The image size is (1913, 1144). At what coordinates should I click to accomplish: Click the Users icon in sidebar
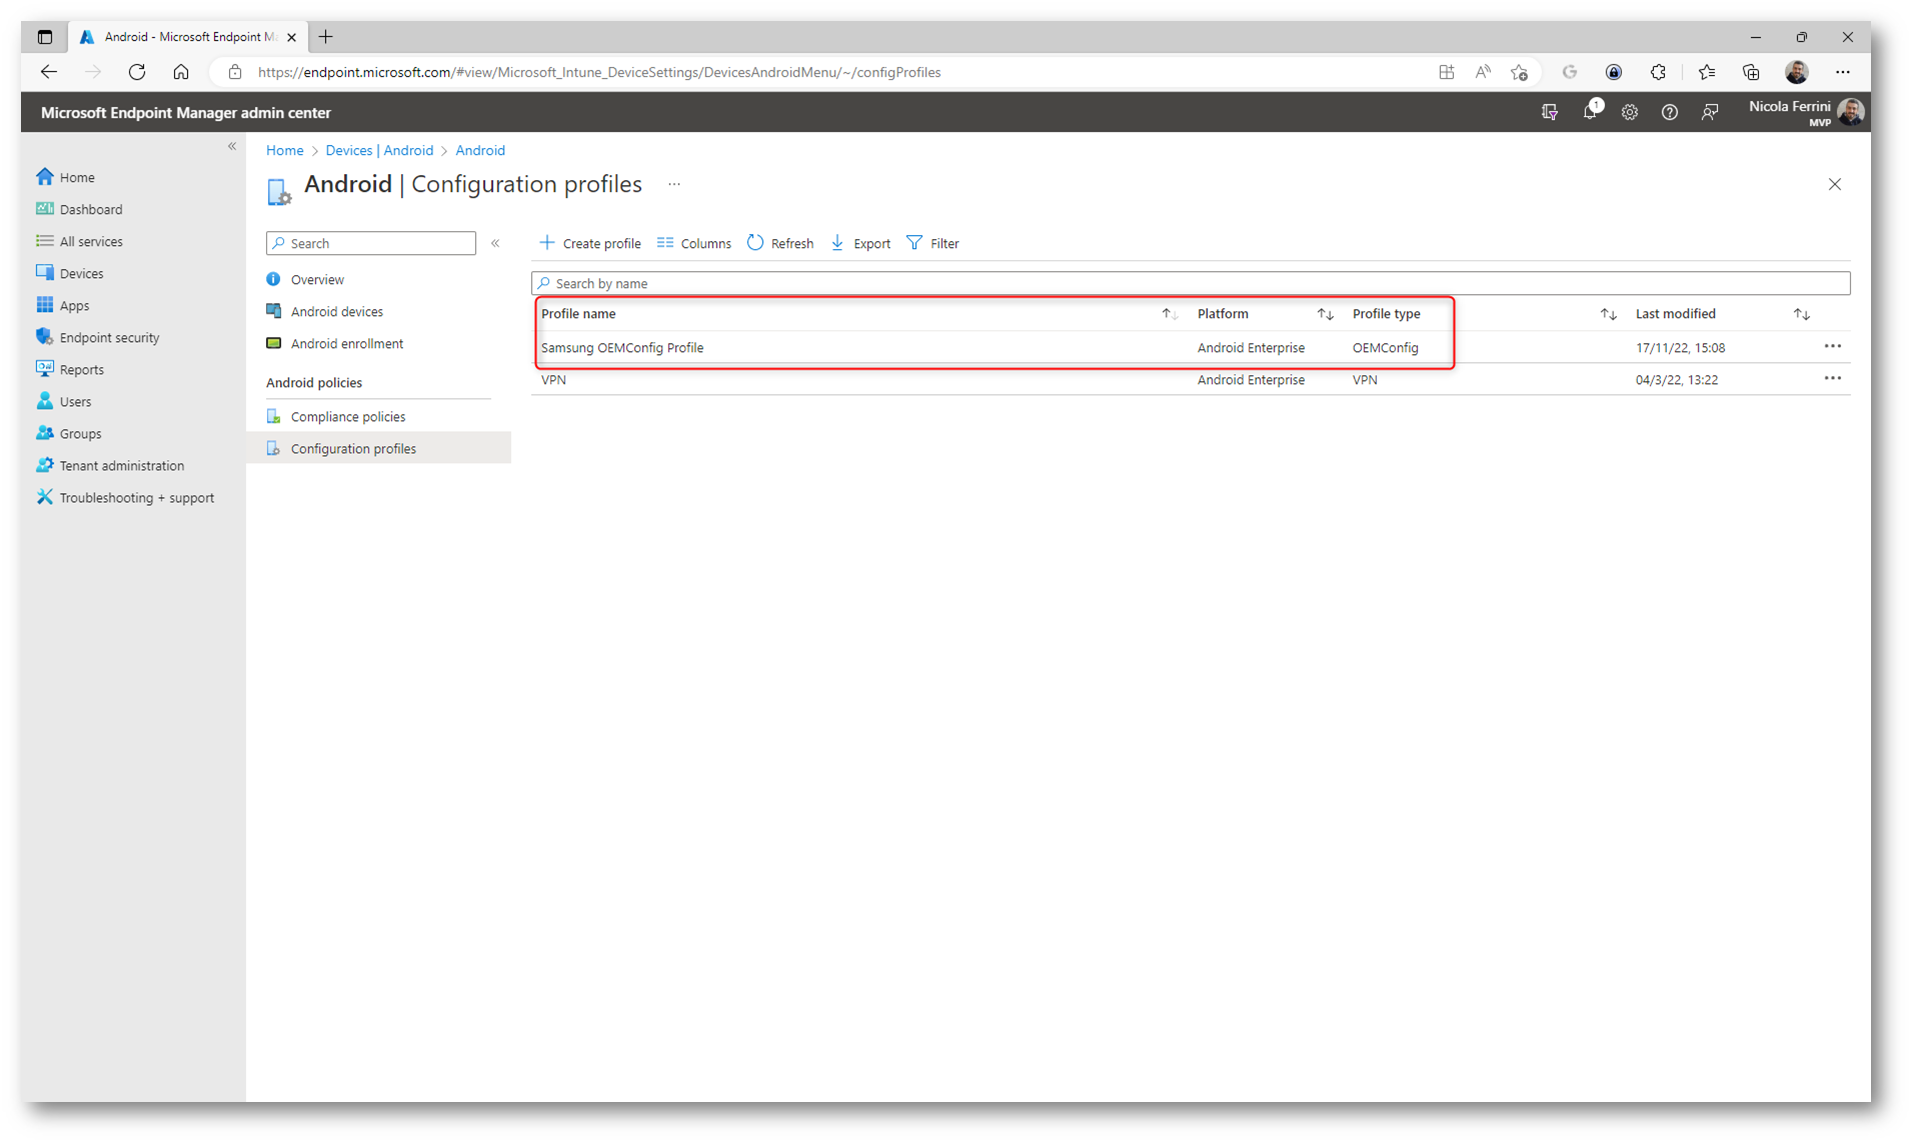pos(45,401)
